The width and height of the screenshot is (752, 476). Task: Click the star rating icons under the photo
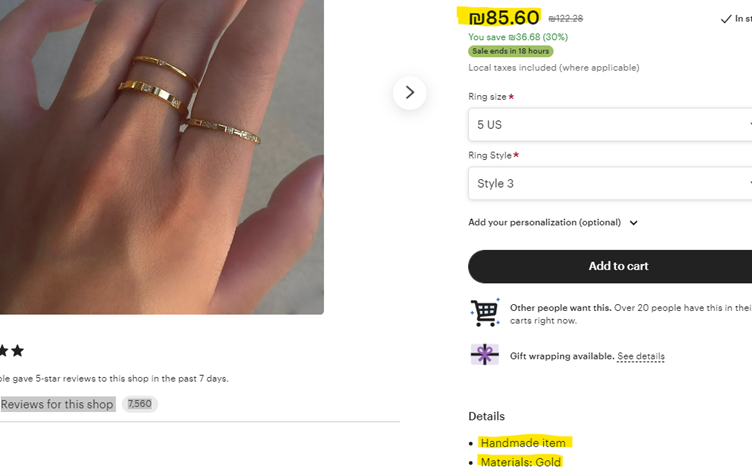pyautogui.click(x=12, y=351)
